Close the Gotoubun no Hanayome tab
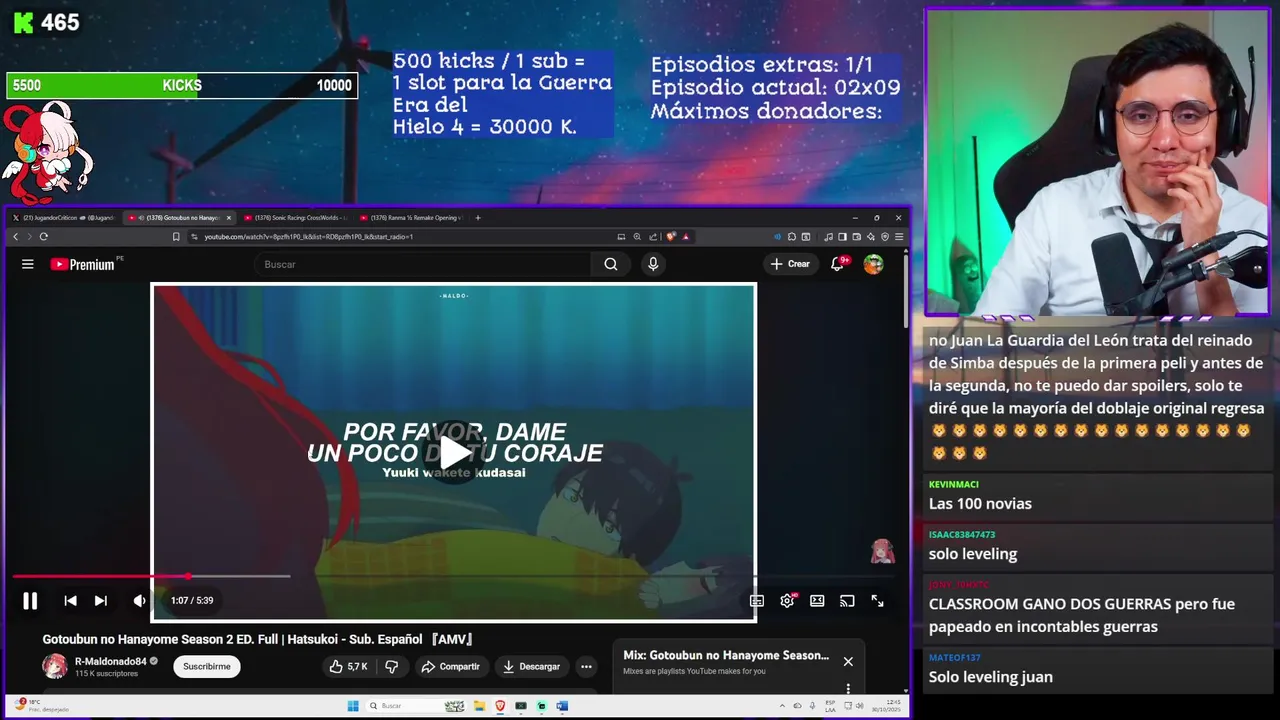This screenshot has width=1280, height=720. (228, 217)
